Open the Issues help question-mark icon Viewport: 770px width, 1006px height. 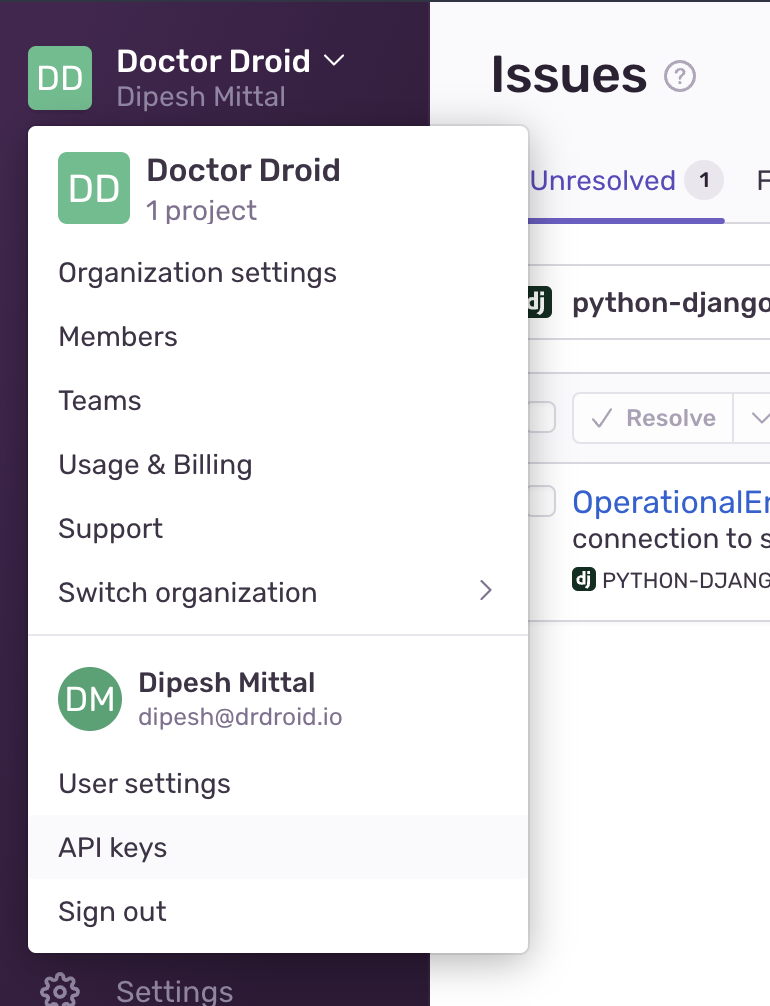(680, 76)
